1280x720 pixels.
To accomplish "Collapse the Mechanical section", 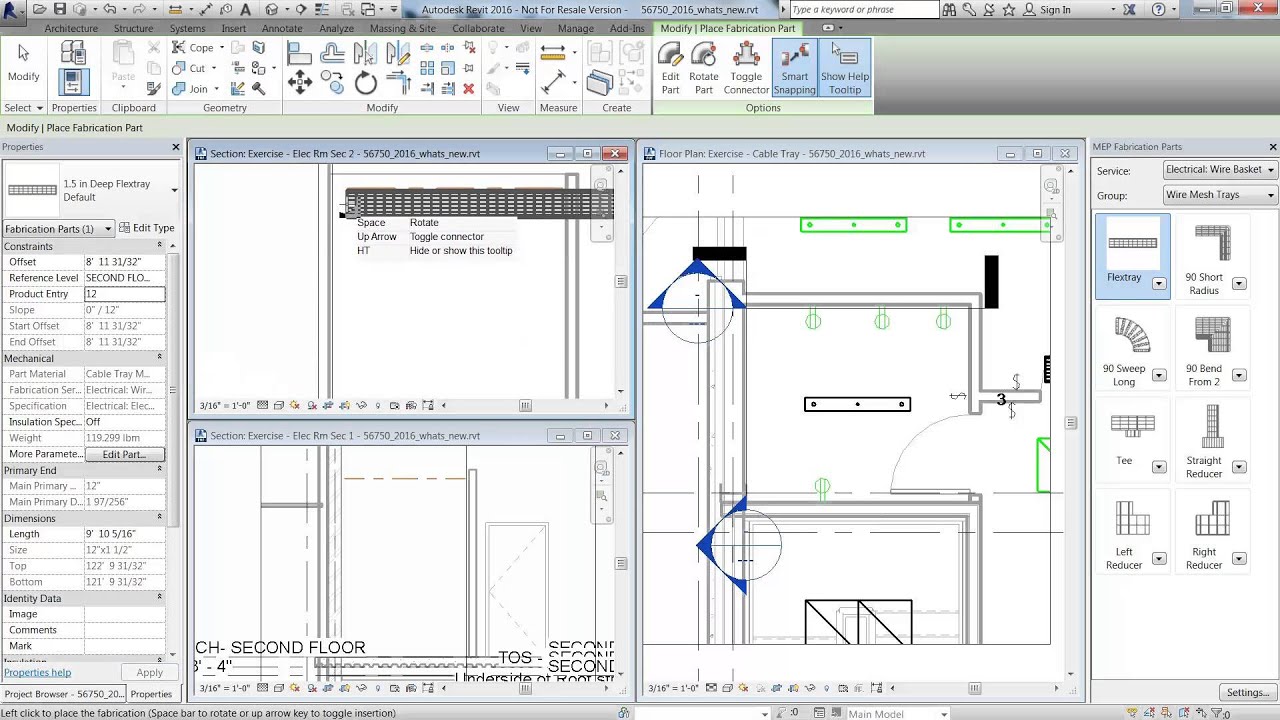I will tap(159, 358).
